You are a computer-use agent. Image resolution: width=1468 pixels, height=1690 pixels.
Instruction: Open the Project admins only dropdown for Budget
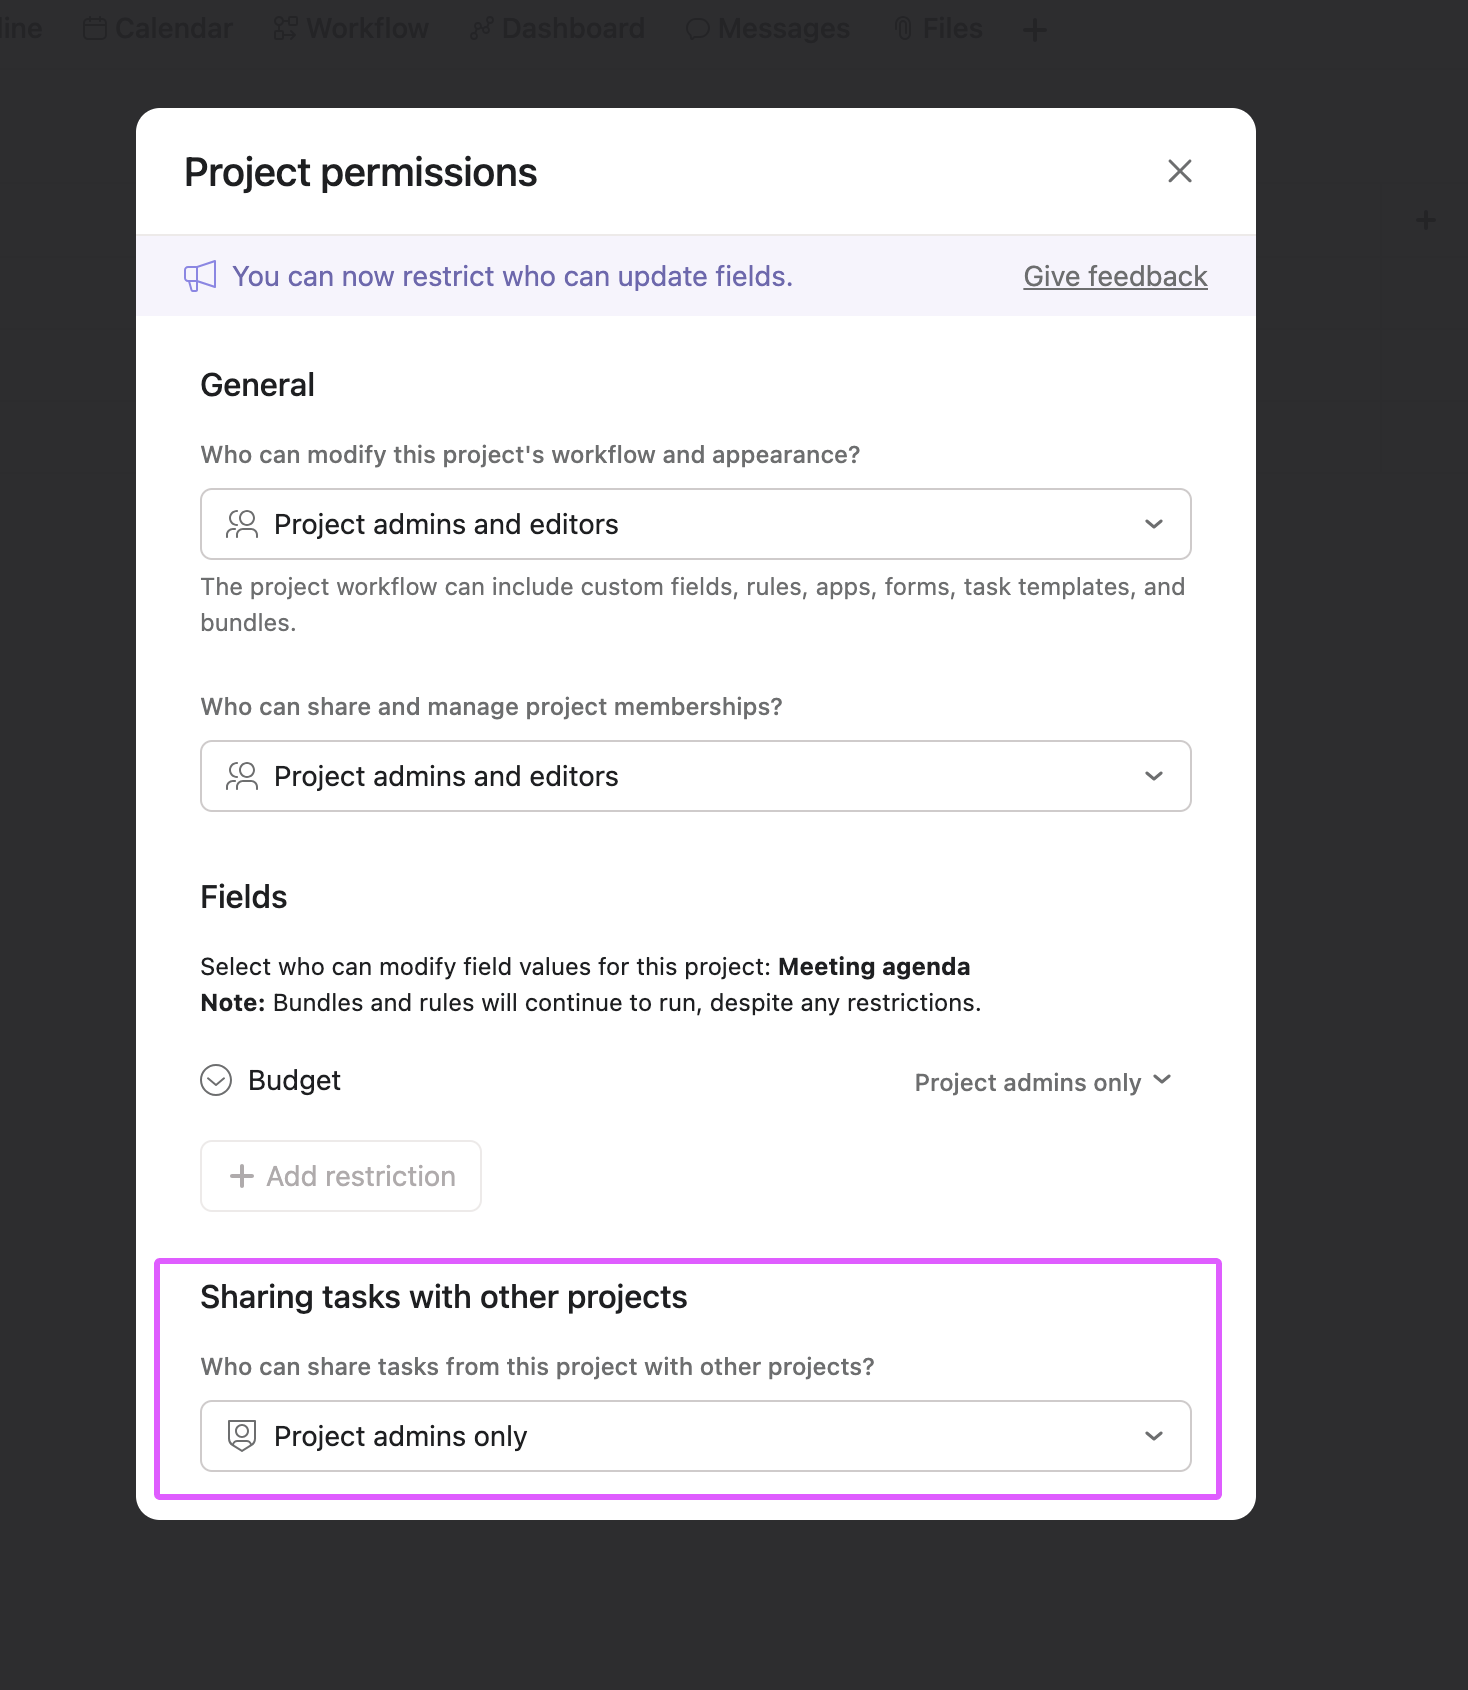(1043, 1081)
